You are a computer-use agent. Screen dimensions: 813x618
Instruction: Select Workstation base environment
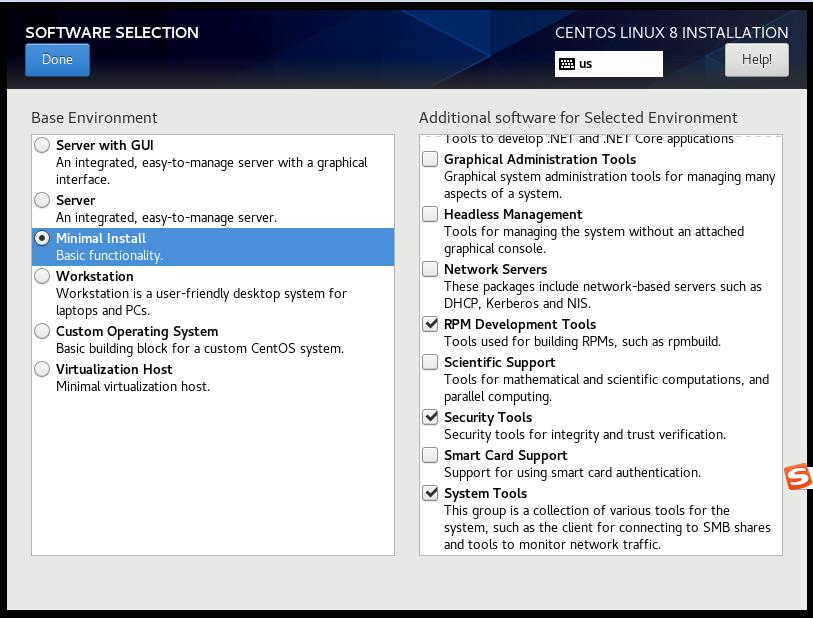click(x=42, y=277)
